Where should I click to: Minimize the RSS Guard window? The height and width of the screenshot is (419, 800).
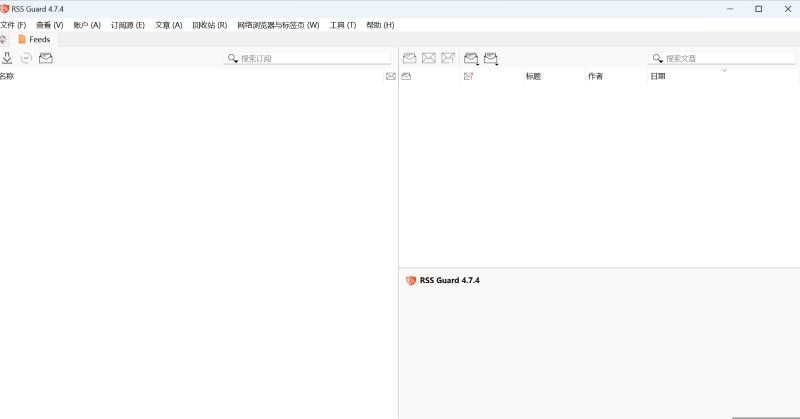point(730,9)
